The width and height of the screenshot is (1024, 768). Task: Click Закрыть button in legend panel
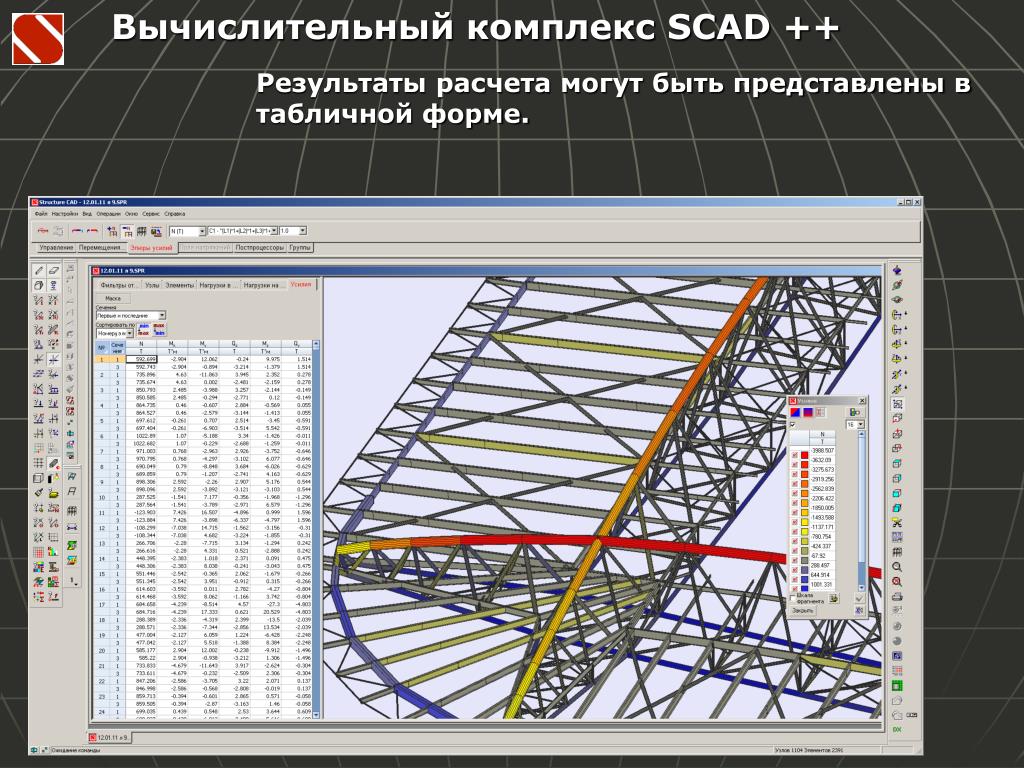(x=802, y=611)
